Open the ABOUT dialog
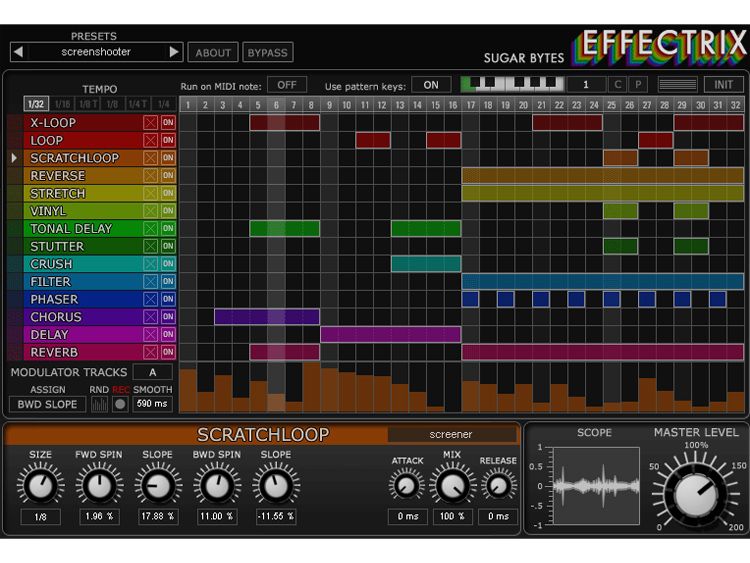750x563 pixels. point(213,53)
